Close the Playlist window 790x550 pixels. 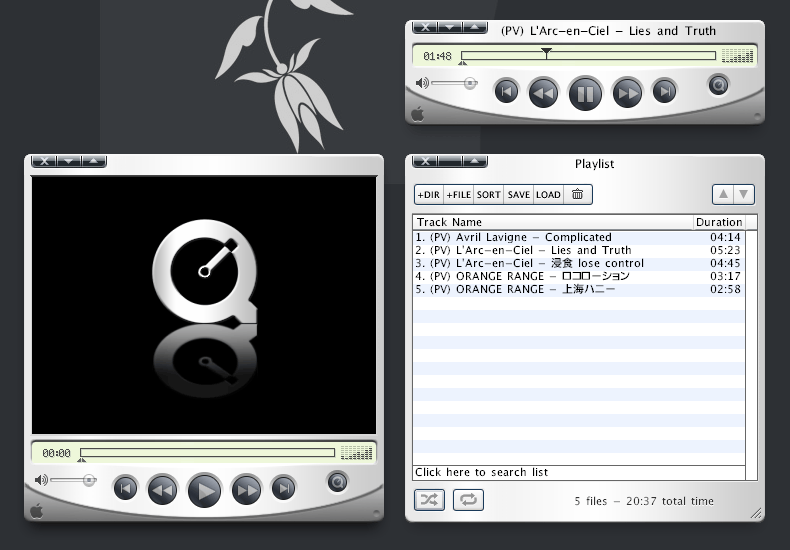tap(425, 161)
